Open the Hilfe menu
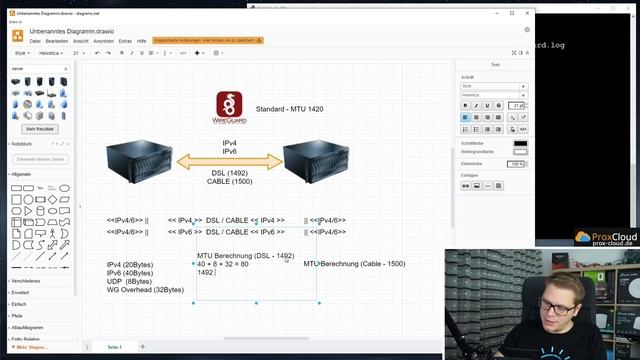Image resolution: width=640 pixels, height=360 pixels. pyautogui.click(x=142, y=41)
